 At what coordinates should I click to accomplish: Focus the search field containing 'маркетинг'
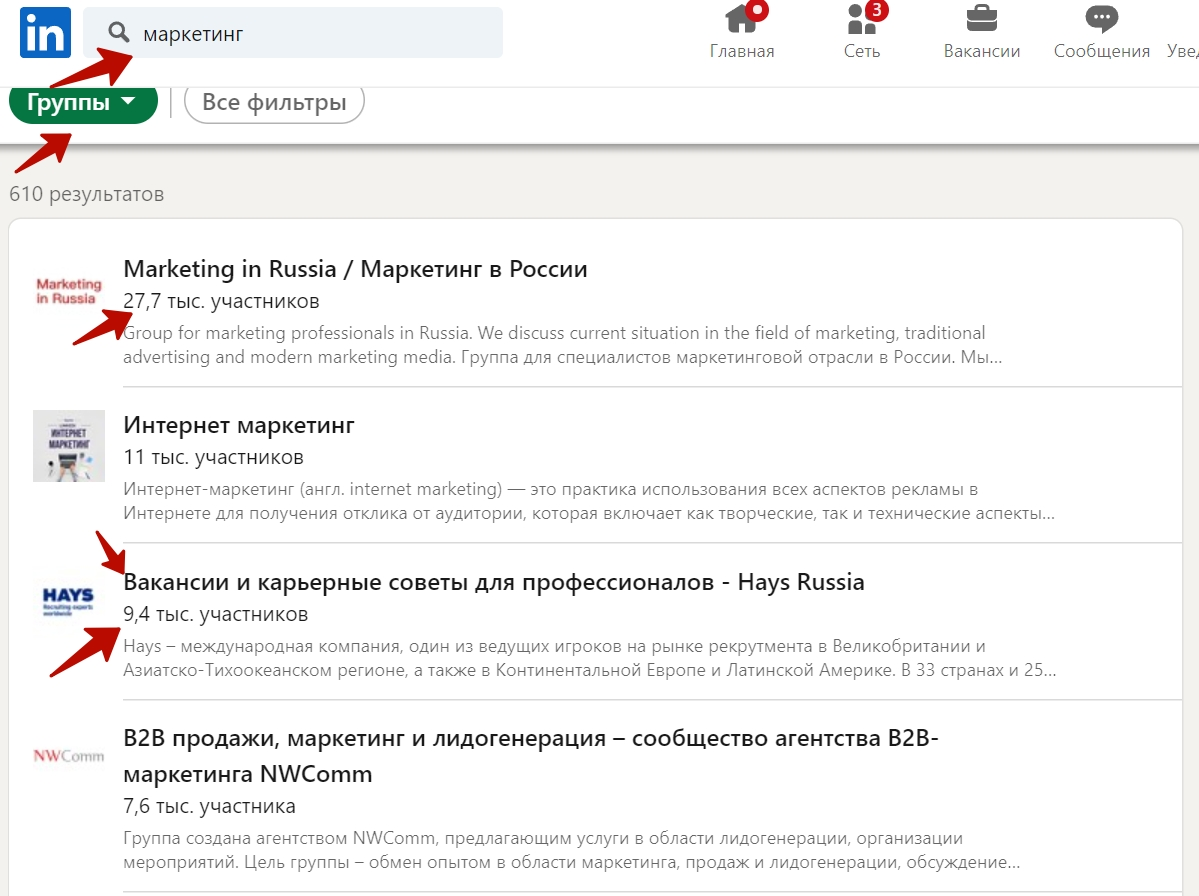(293, 33)
